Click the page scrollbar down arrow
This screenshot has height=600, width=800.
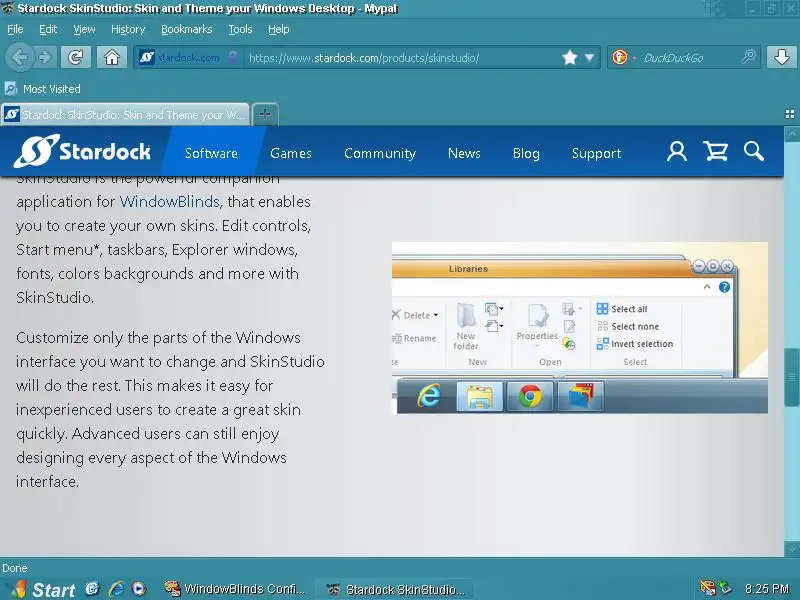pyautogui.click(x=792, y=549)
